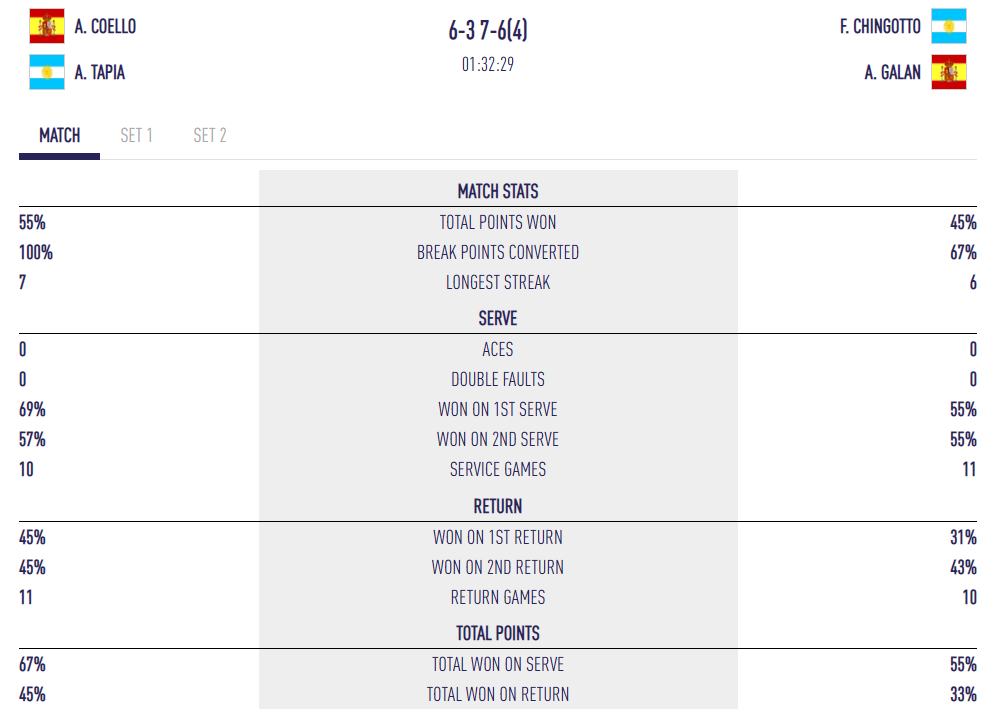Select player name A. Galan
The image size is (992, 725).
(893, 72)
